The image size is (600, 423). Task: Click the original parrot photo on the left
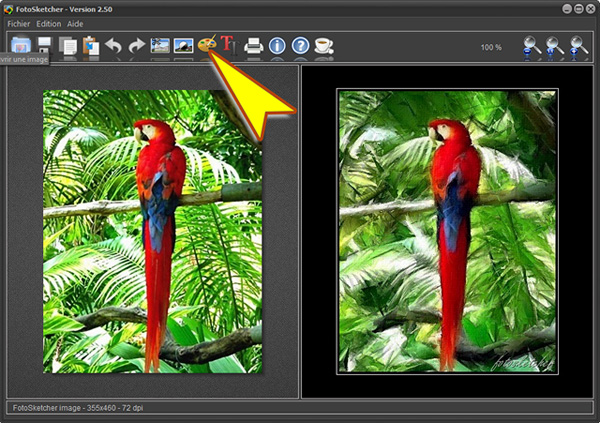(152, 231)
